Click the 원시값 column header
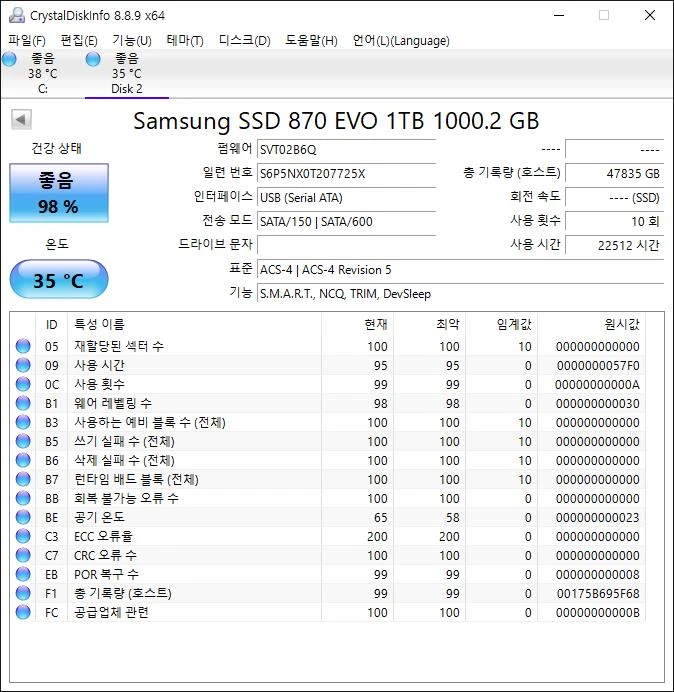 coord(591,325)
